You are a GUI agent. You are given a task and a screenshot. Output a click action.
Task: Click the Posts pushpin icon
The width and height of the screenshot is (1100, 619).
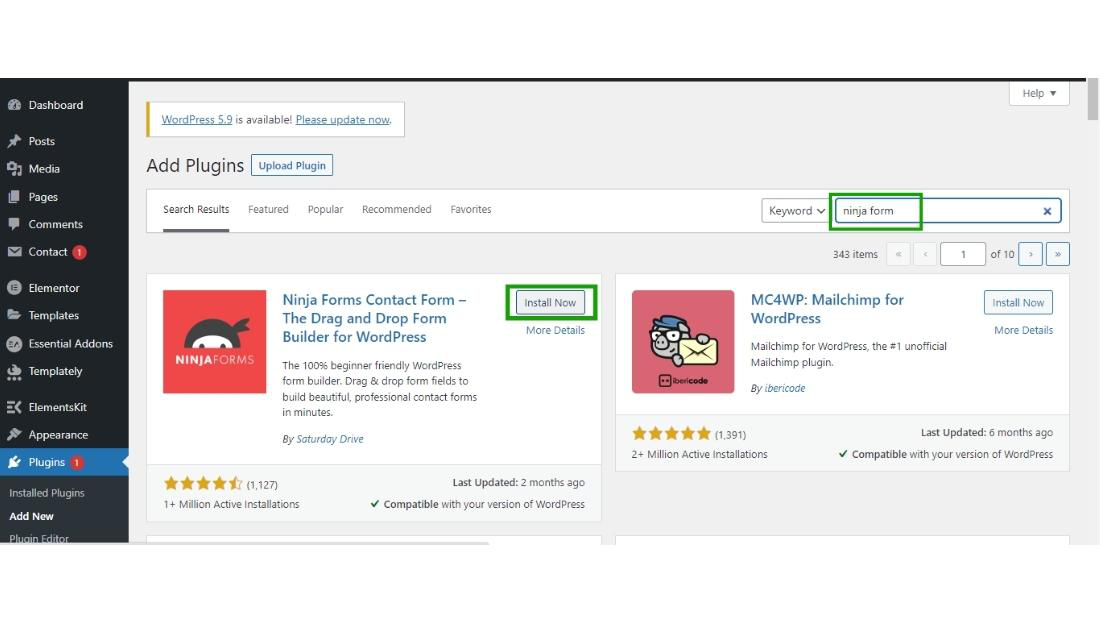[x=14, y=141]
